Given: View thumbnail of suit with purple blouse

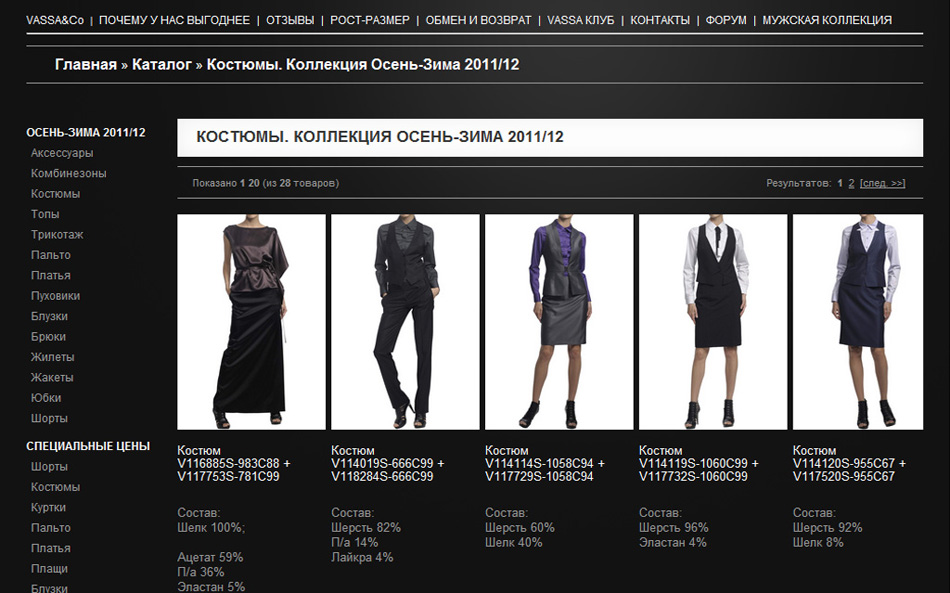Looking at the screenshot, I should pyautogui.click(x=558, y=320).
